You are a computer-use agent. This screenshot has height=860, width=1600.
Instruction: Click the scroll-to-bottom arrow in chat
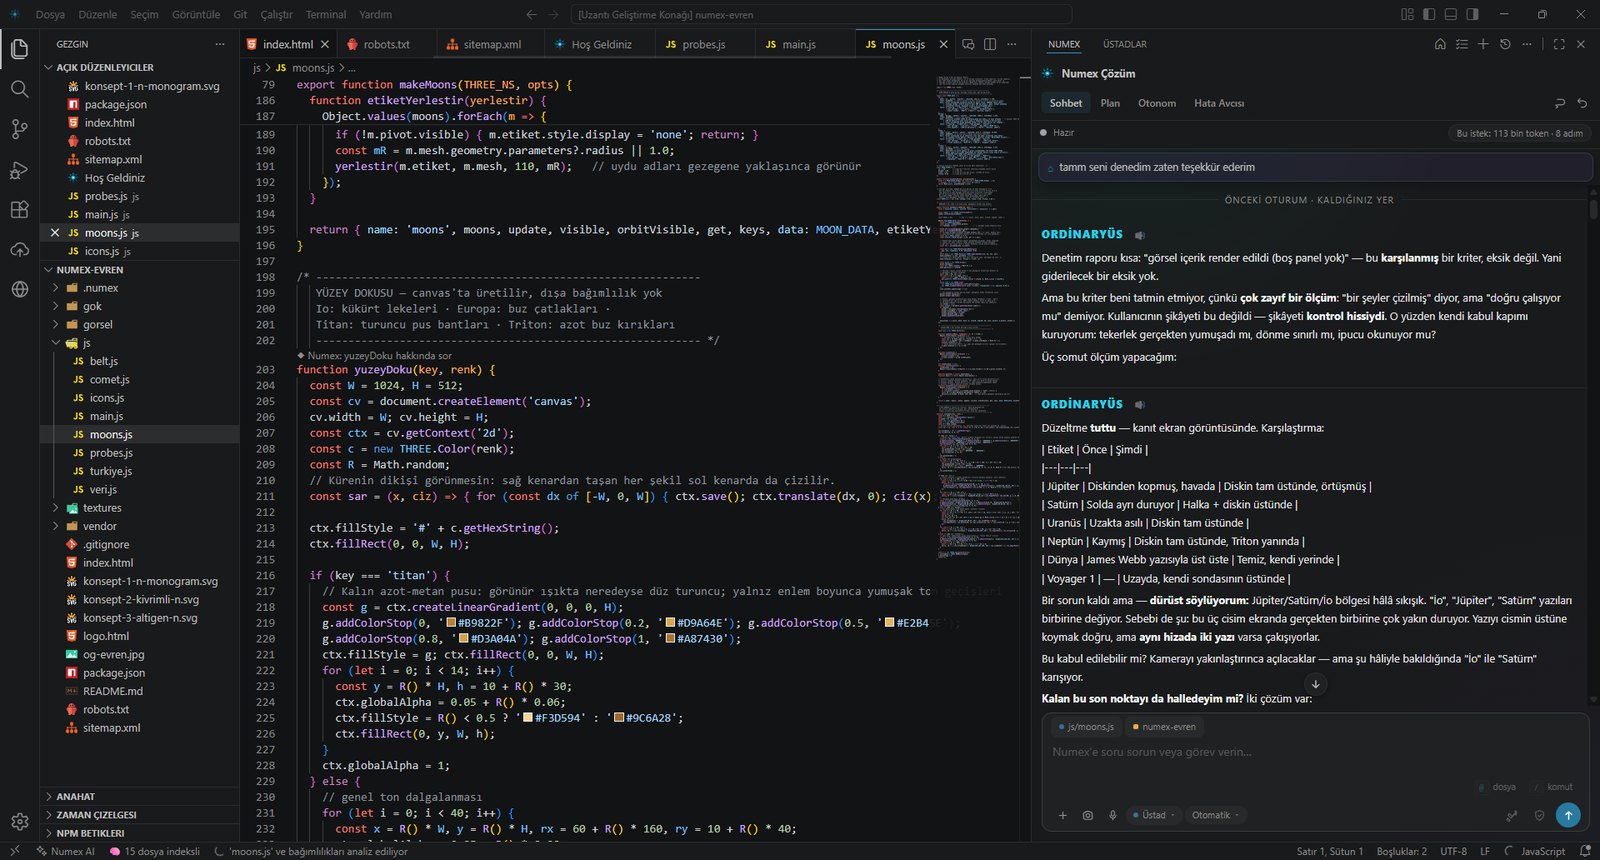click(x=1316, y=684)
